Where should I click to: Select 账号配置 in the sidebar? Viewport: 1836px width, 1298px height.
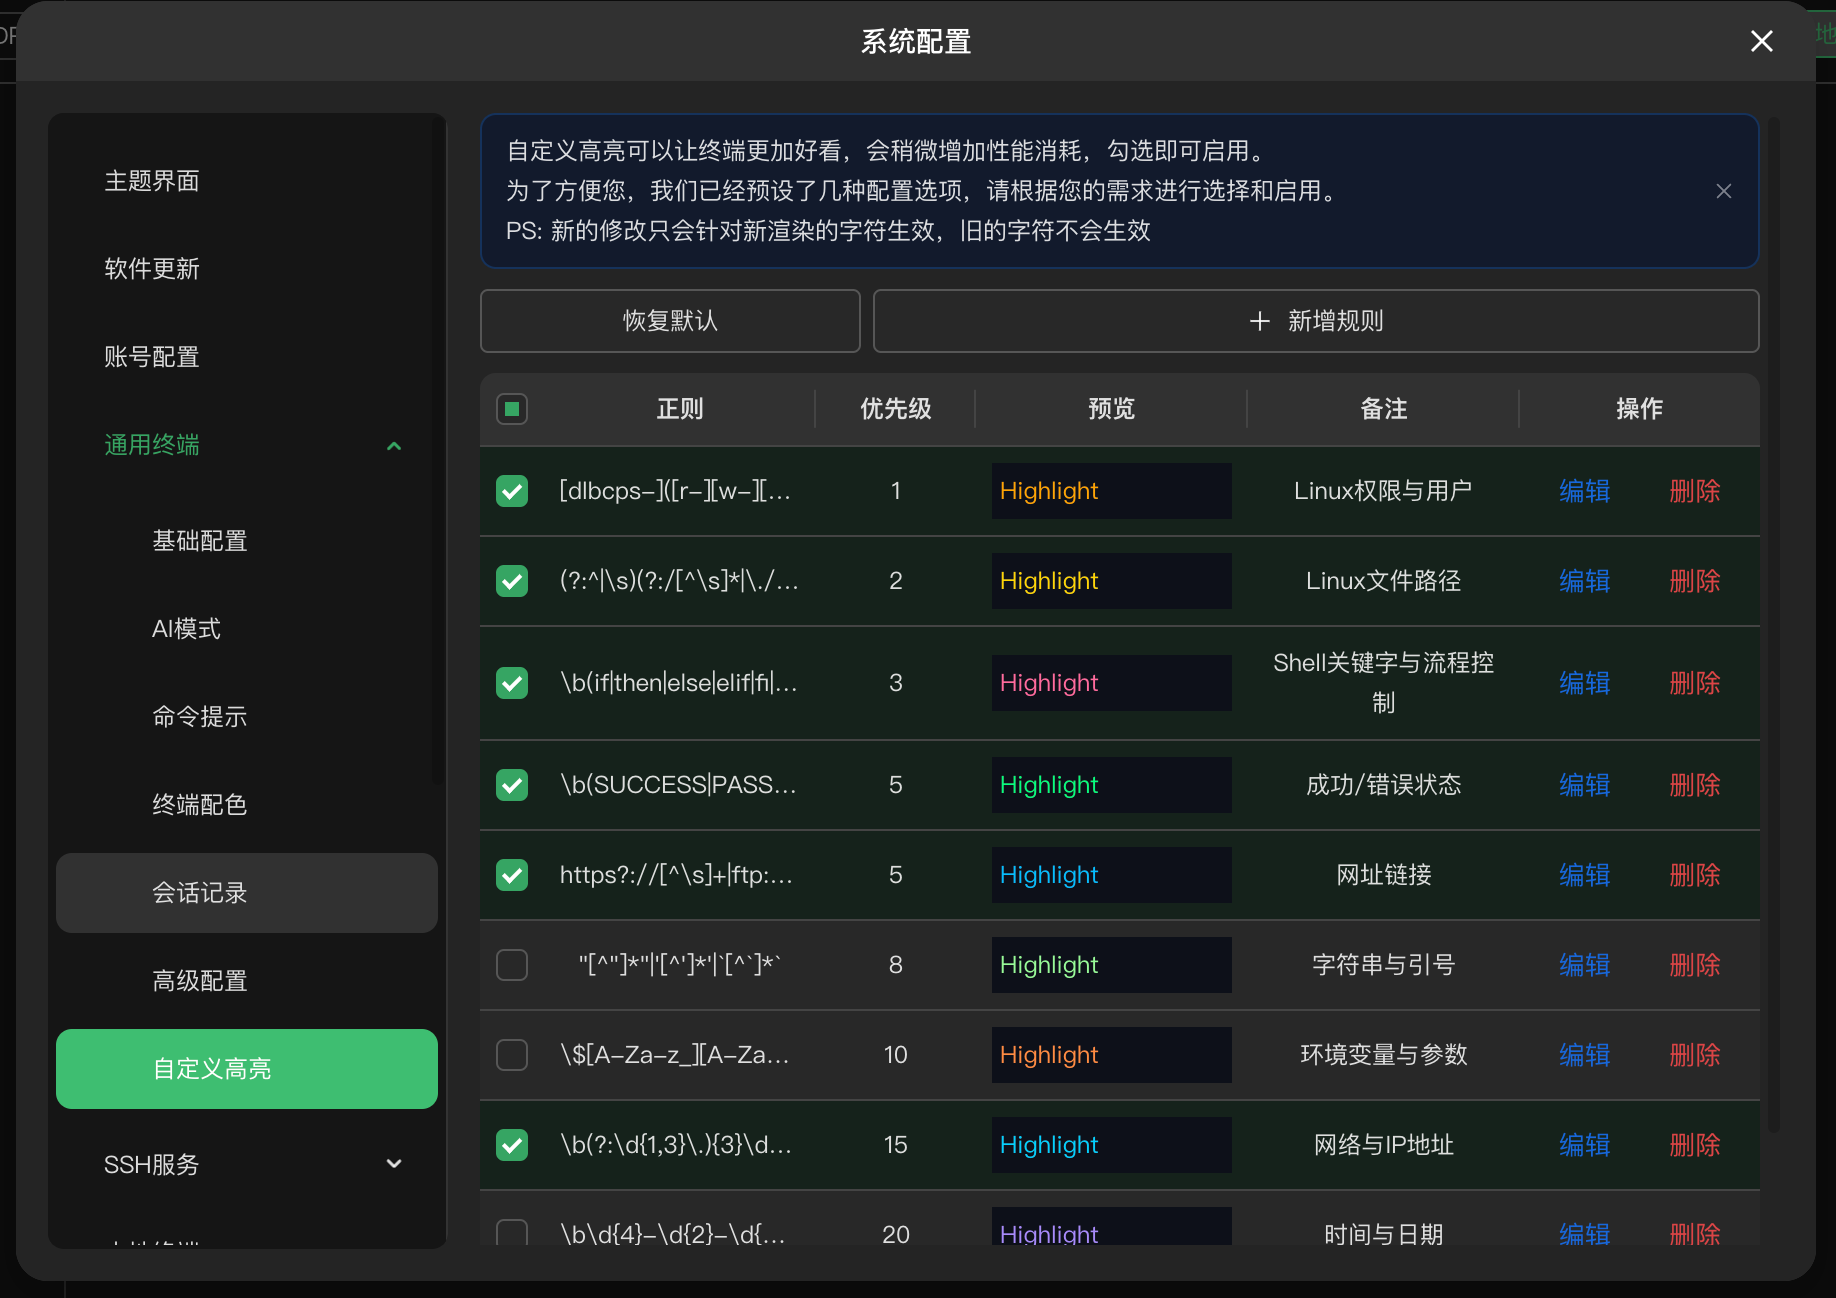click(151, 356)
